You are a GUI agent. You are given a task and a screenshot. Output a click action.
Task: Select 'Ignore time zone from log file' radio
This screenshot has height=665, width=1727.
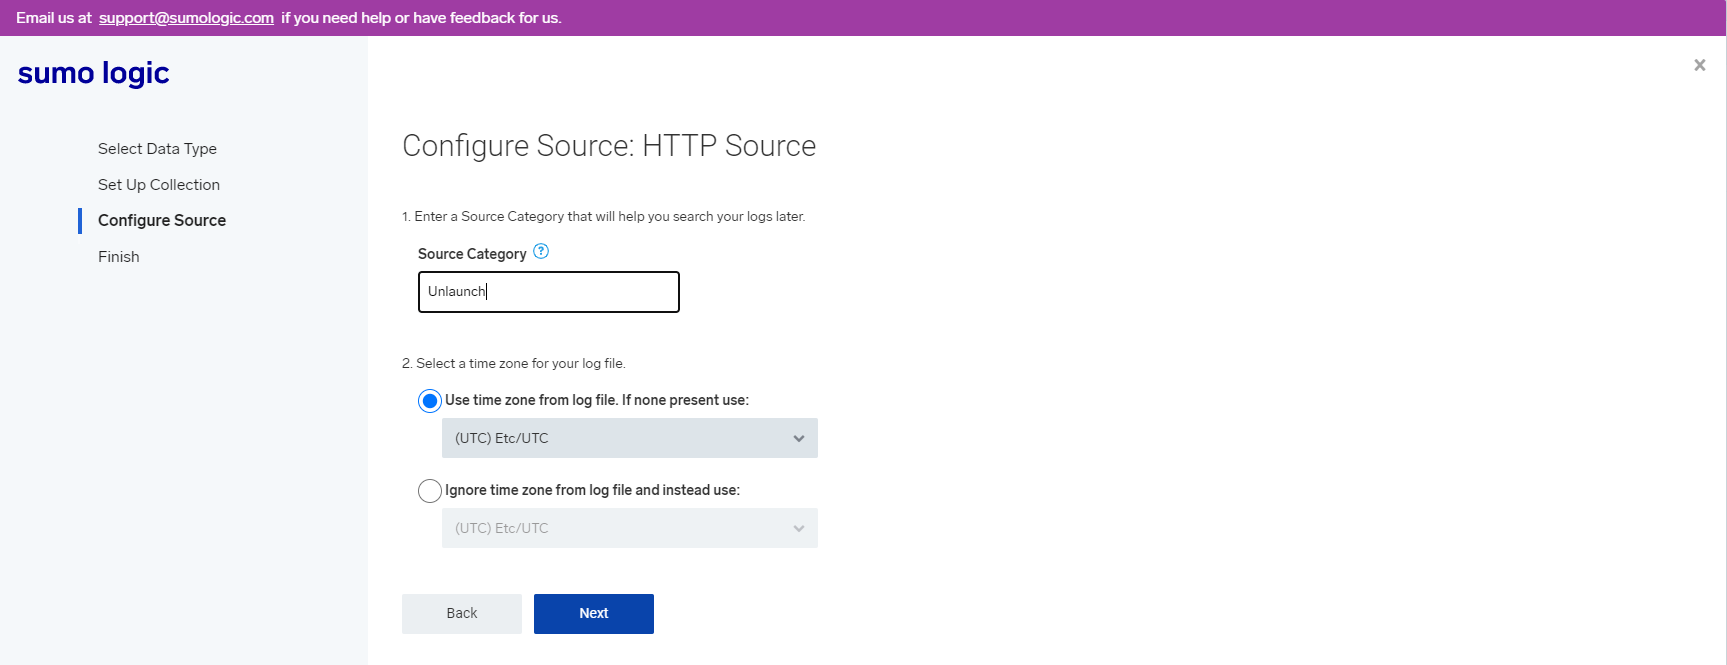click(430, 491)
